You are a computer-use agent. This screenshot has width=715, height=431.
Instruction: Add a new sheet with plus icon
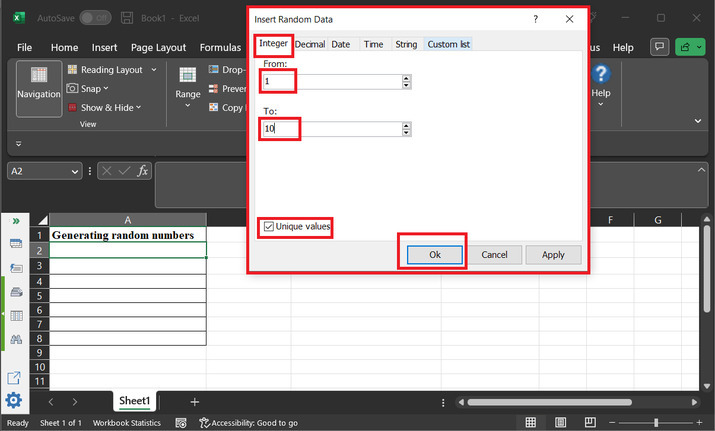195,401
